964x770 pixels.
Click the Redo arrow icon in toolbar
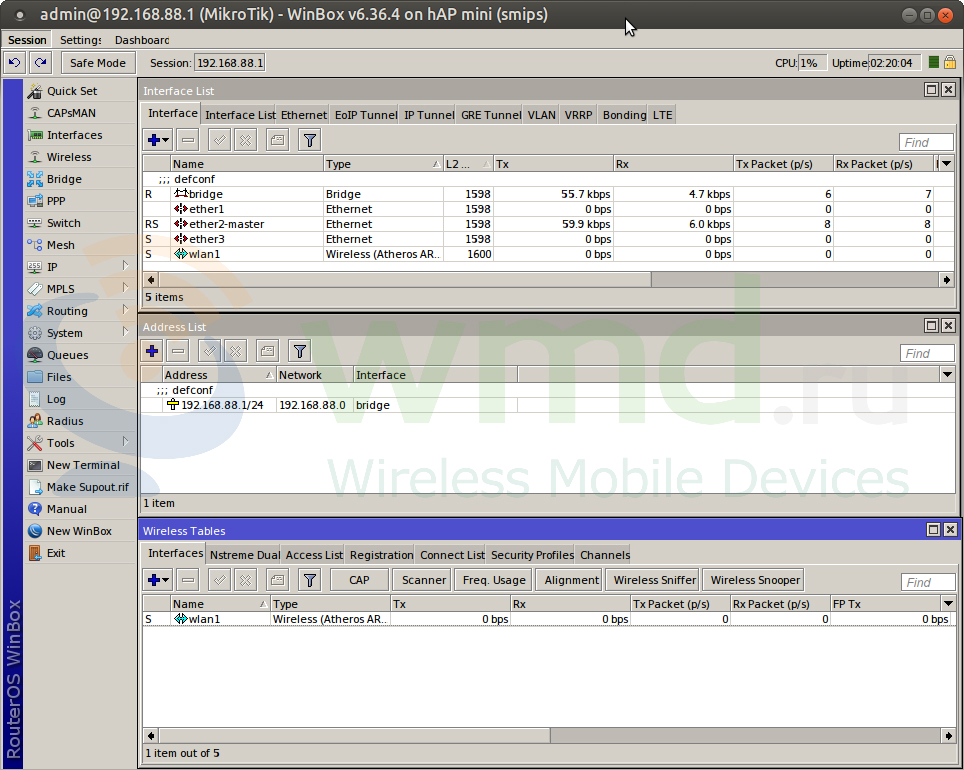coord(41,63)
